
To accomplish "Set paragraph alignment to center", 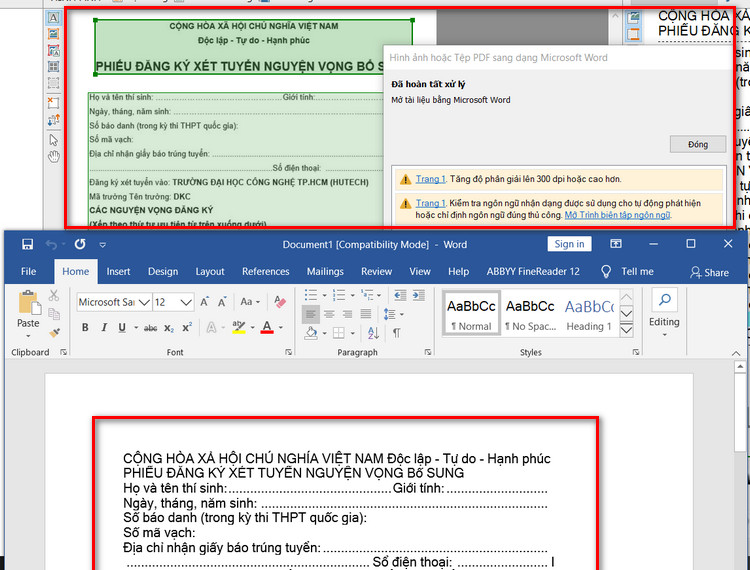I will point(329,314).
